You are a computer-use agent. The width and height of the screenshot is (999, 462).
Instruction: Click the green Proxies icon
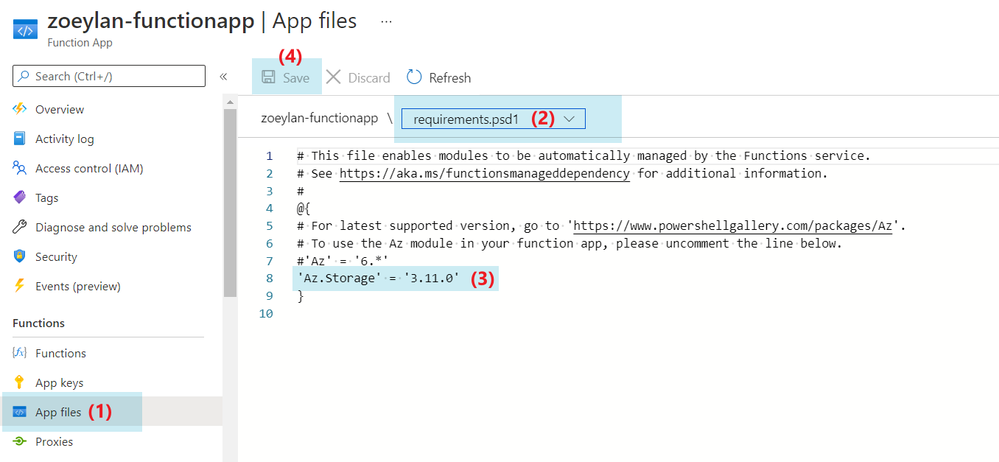pos(19,442)
